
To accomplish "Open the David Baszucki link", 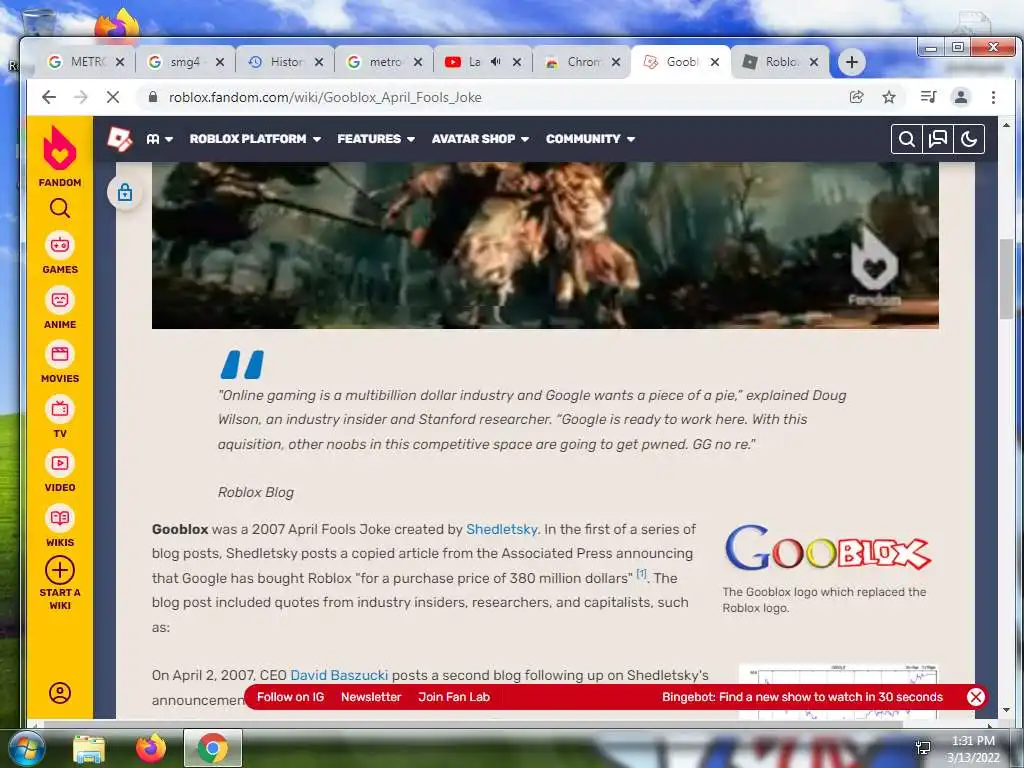I will (x=339, y=675).
